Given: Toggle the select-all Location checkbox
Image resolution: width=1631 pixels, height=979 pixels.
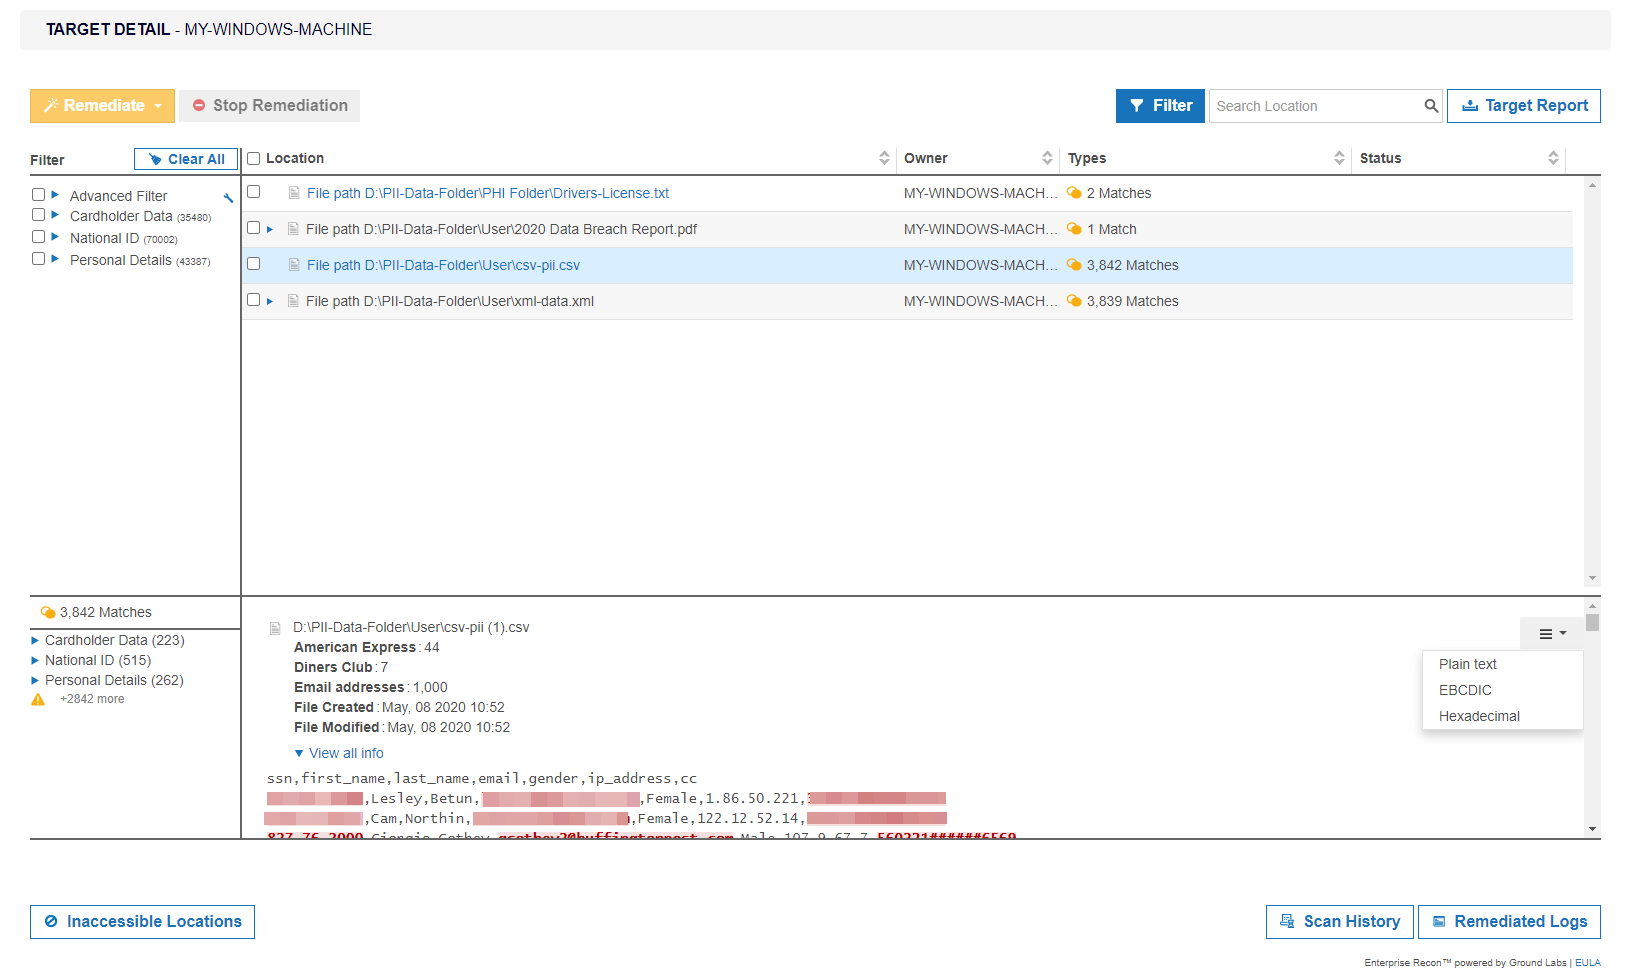Looking at the screenshot, I should (x=254, y=158).
